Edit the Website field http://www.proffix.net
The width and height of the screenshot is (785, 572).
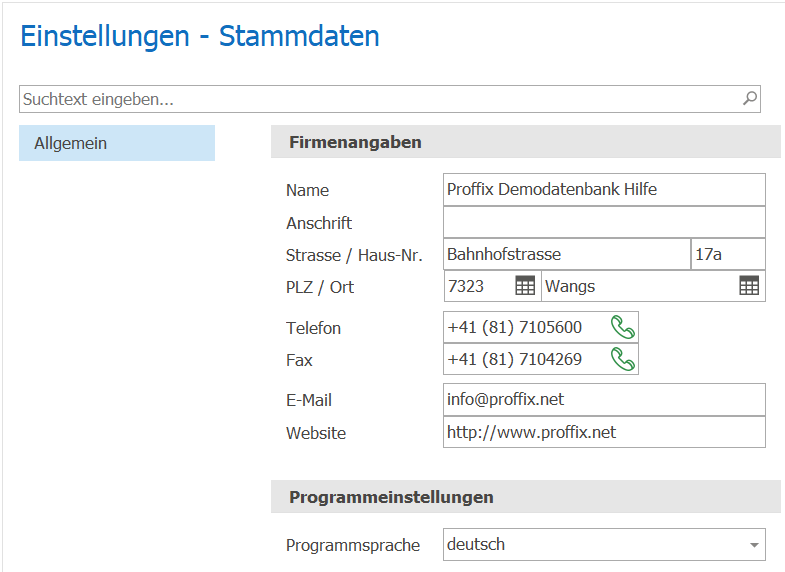pos(604,432)
